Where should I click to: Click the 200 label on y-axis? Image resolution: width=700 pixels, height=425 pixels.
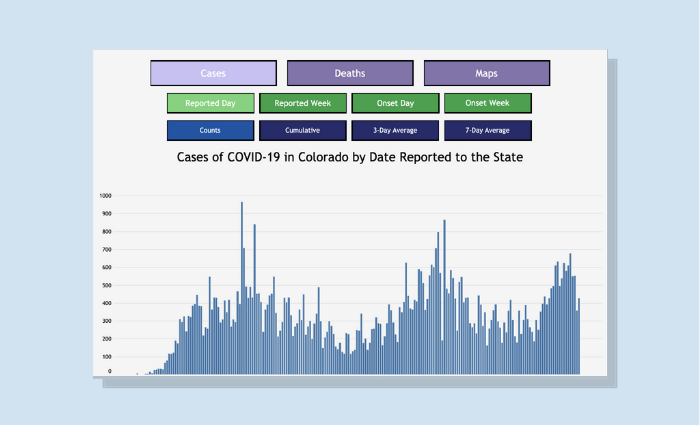pos(105,338)
